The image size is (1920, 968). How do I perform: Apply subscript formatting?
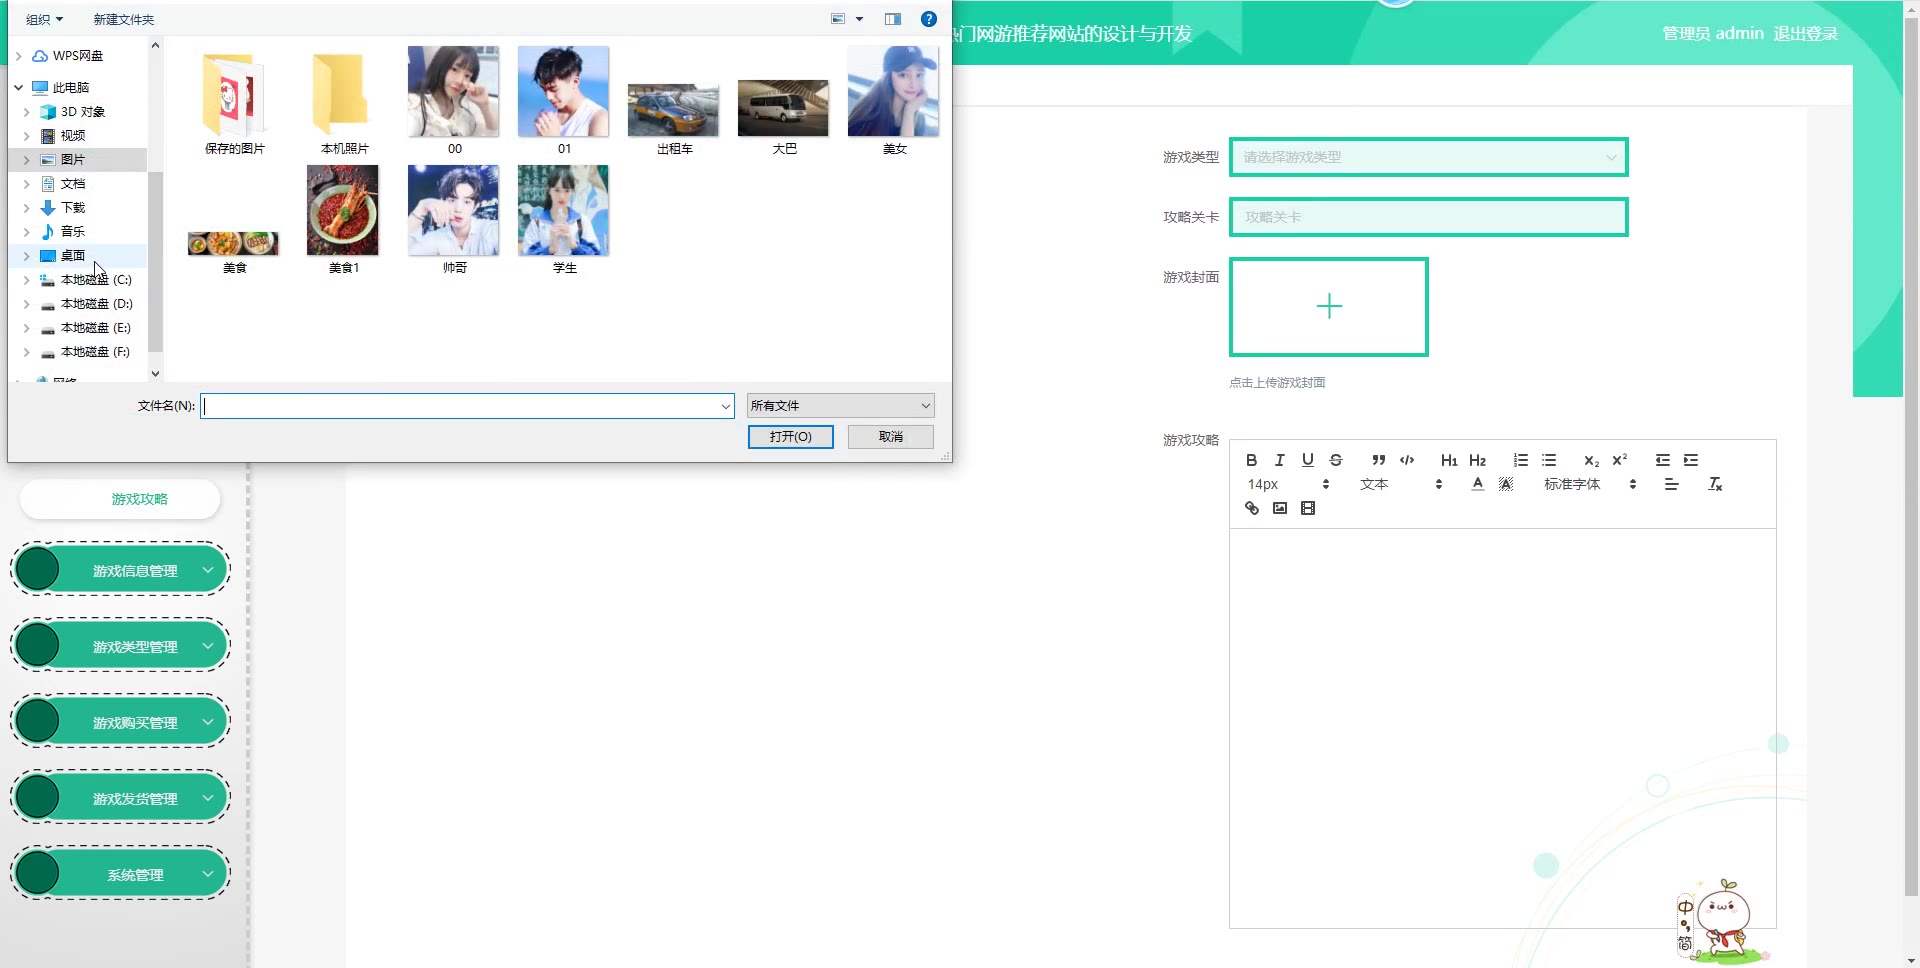tap(1591, 460)
